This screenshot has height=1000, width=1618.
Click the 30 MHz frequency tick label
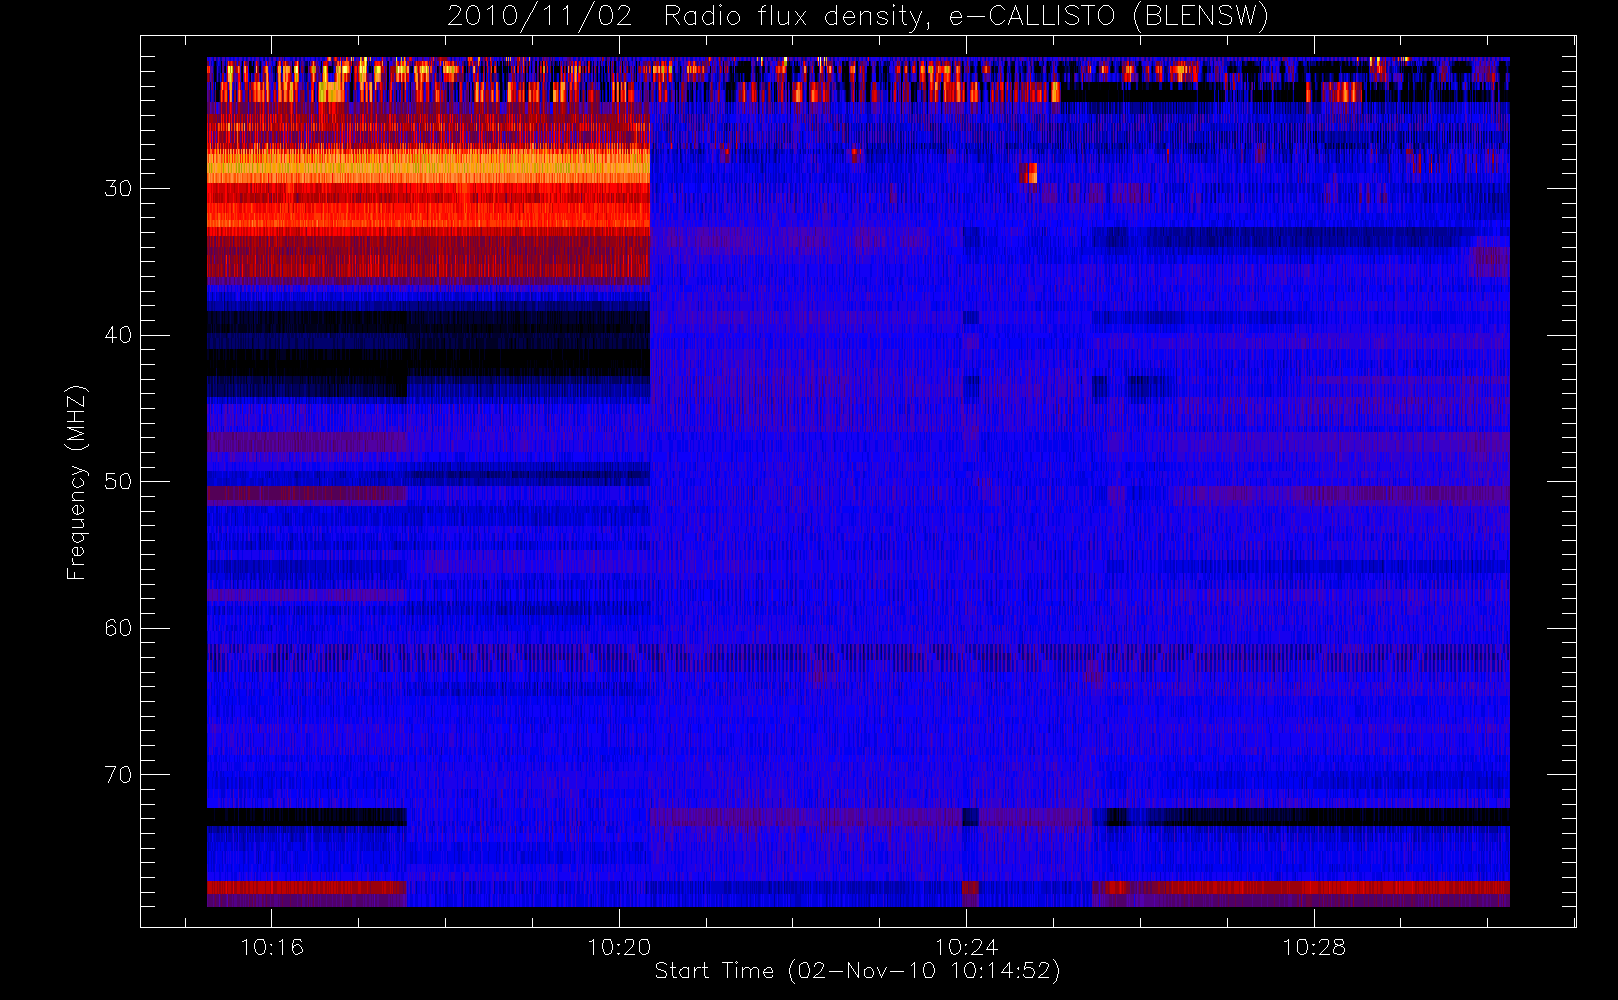tap(118, 189)
